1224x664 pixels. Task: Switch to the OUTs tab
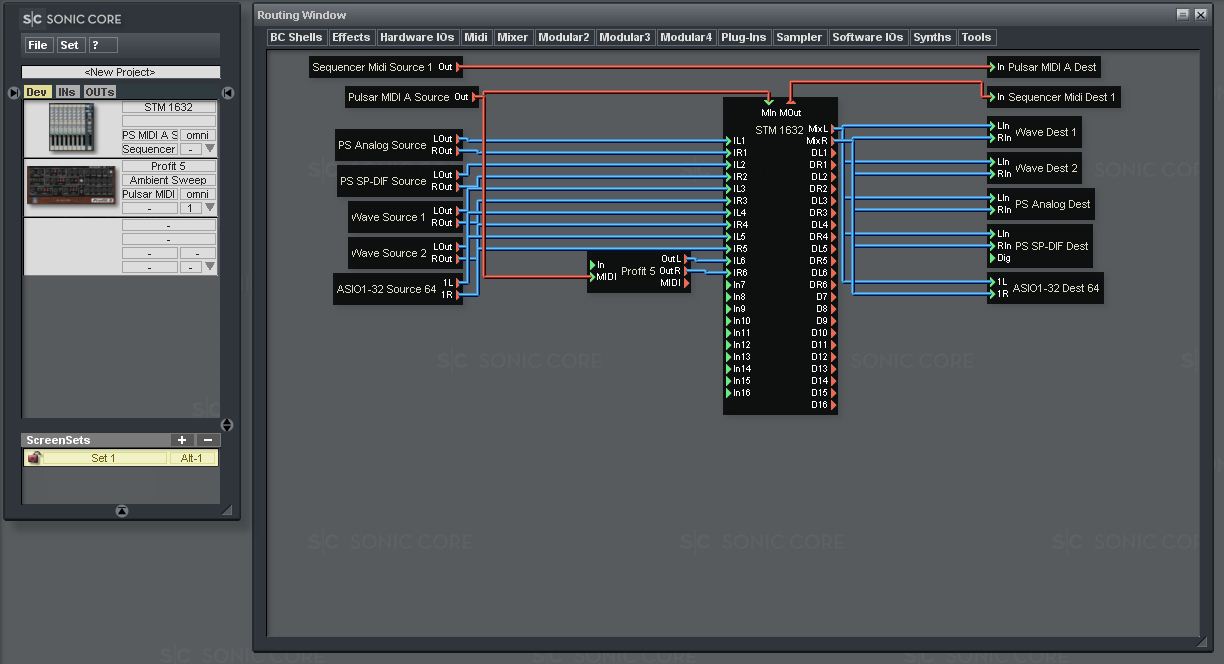(100, 92)
